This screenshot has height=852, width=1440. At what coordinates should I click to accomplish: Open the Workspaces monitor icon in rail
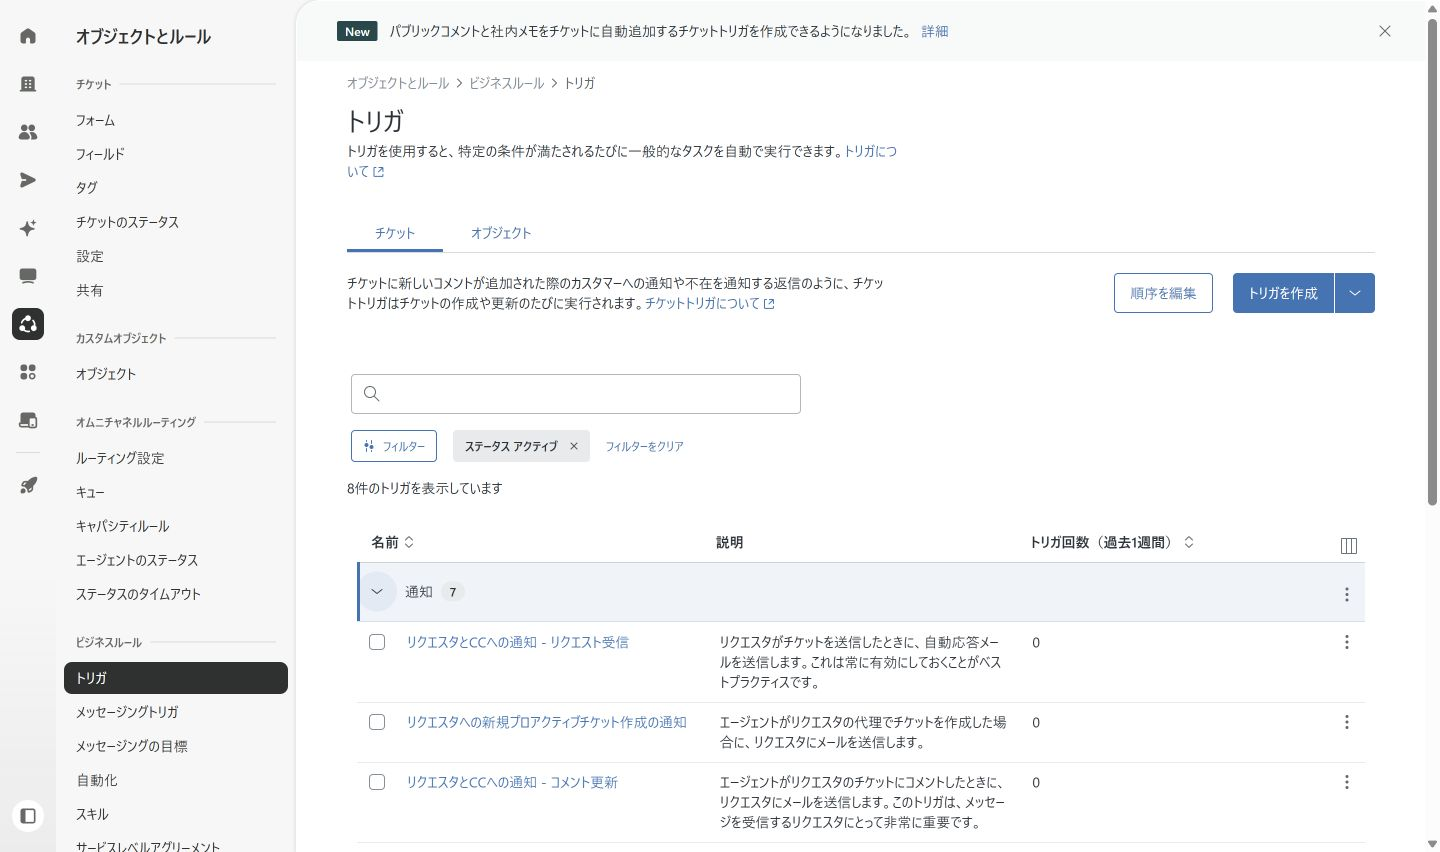pyautogui.click(x=28, y=276)
